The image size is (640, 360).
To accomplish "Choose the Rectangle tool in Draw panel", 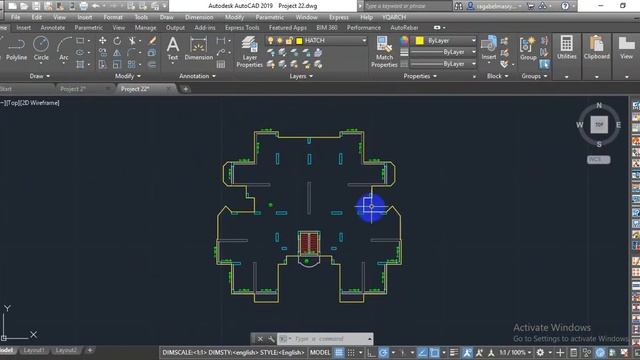I will 80,41.
